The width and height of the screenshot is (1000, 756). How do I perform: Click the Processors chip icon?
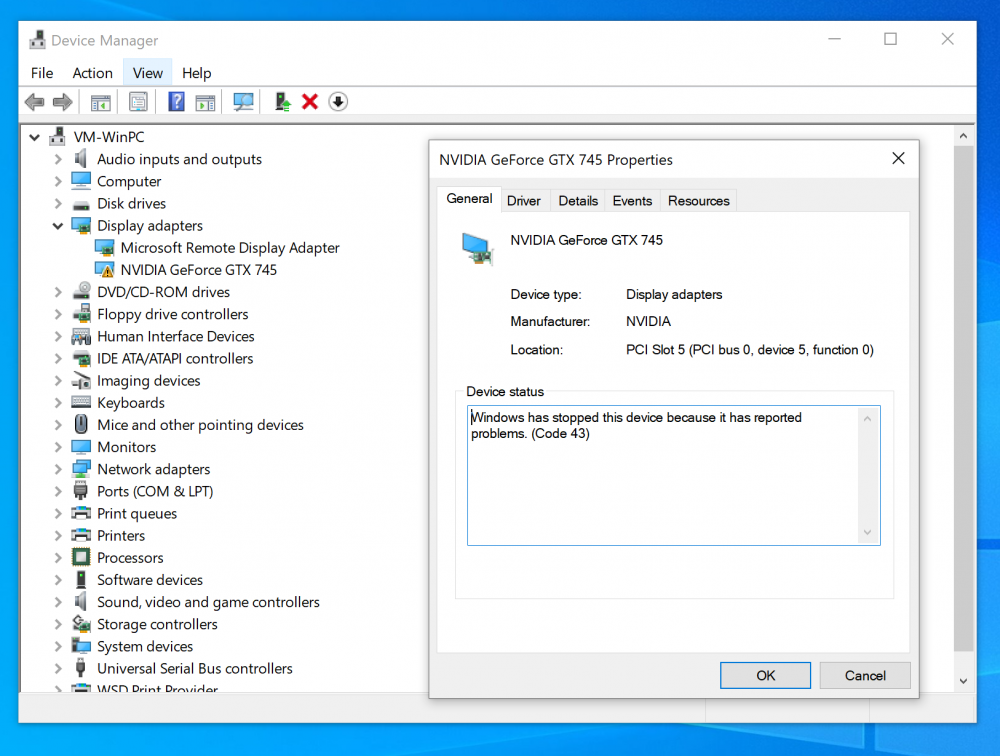pyautogui.click(x=81, y=558)
